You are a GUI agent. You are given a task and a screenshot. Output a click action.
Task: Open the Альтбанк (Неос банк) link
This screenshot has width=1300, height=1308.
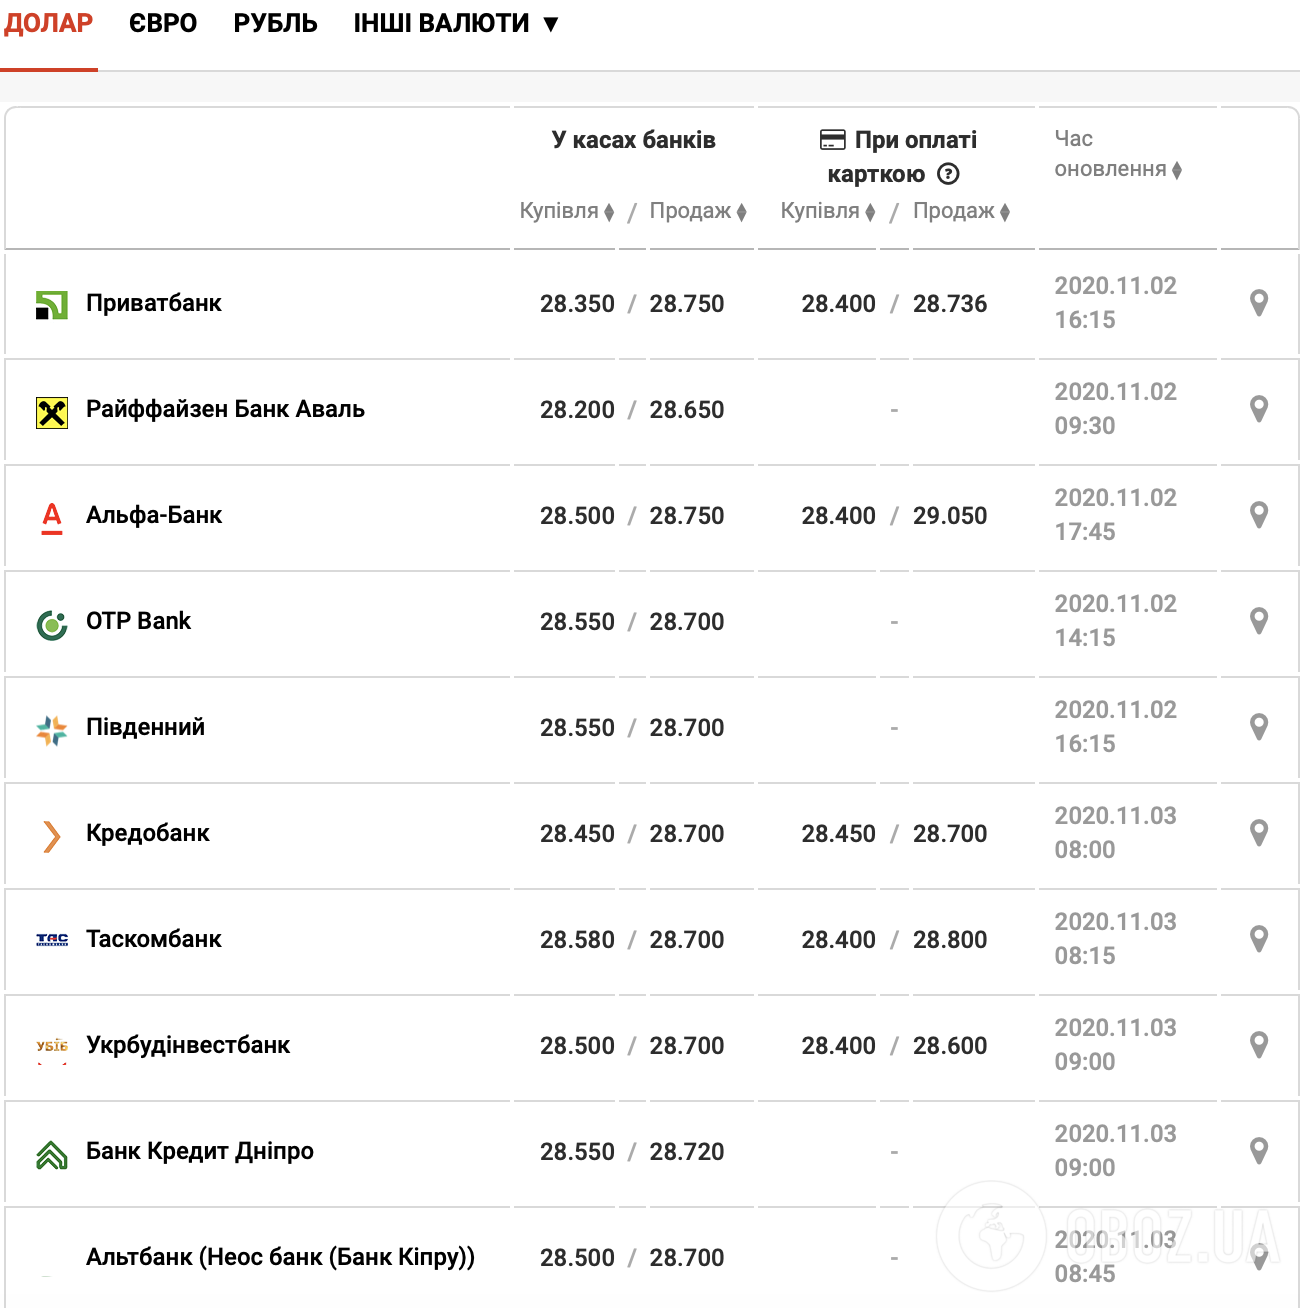pos(280,1257)
